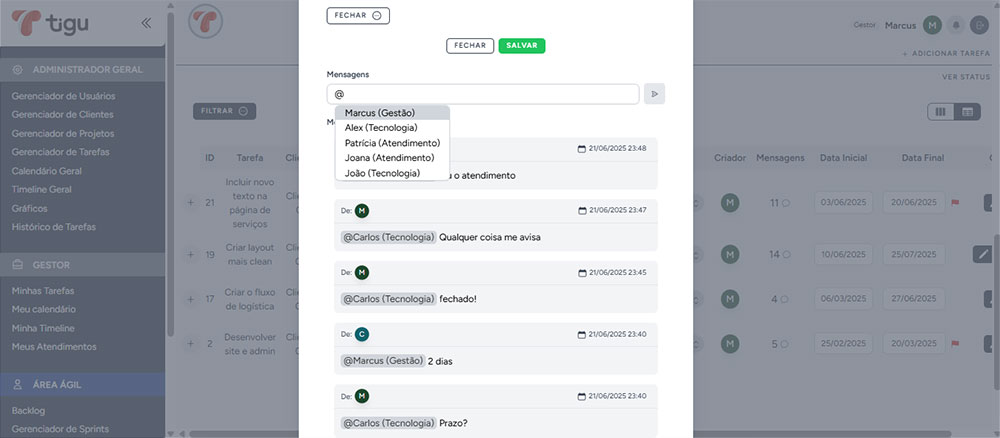Switch to kanban column view

940,111
